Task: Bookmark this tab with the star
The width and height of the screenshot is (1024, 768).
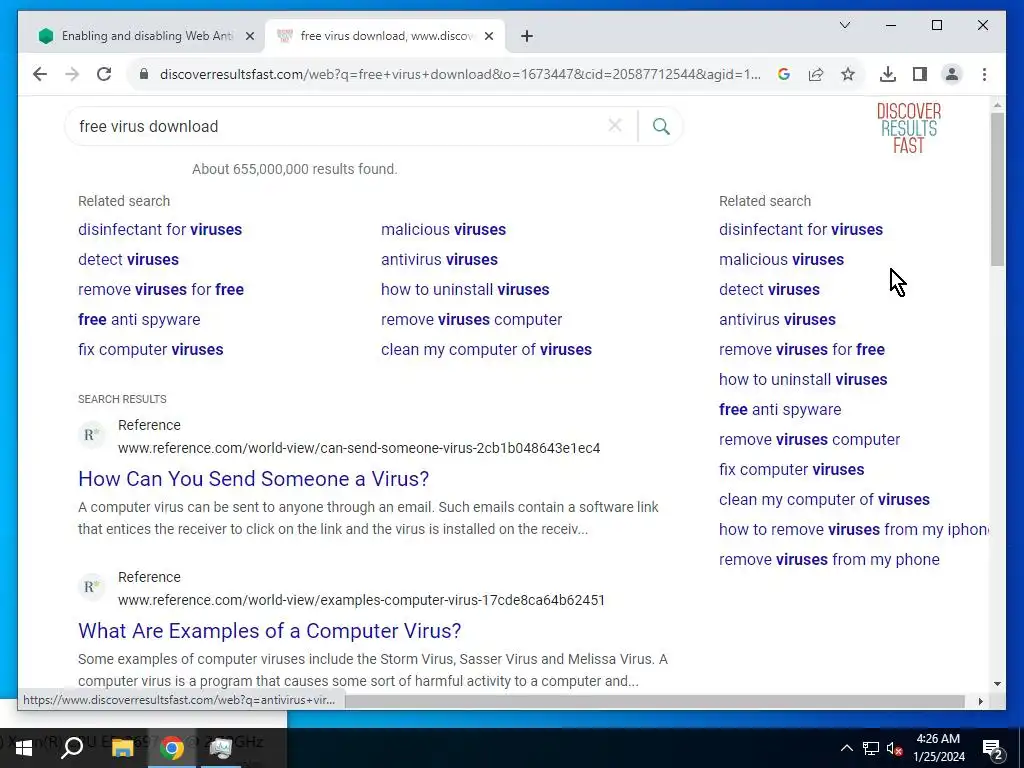Action: click(848, 74)
